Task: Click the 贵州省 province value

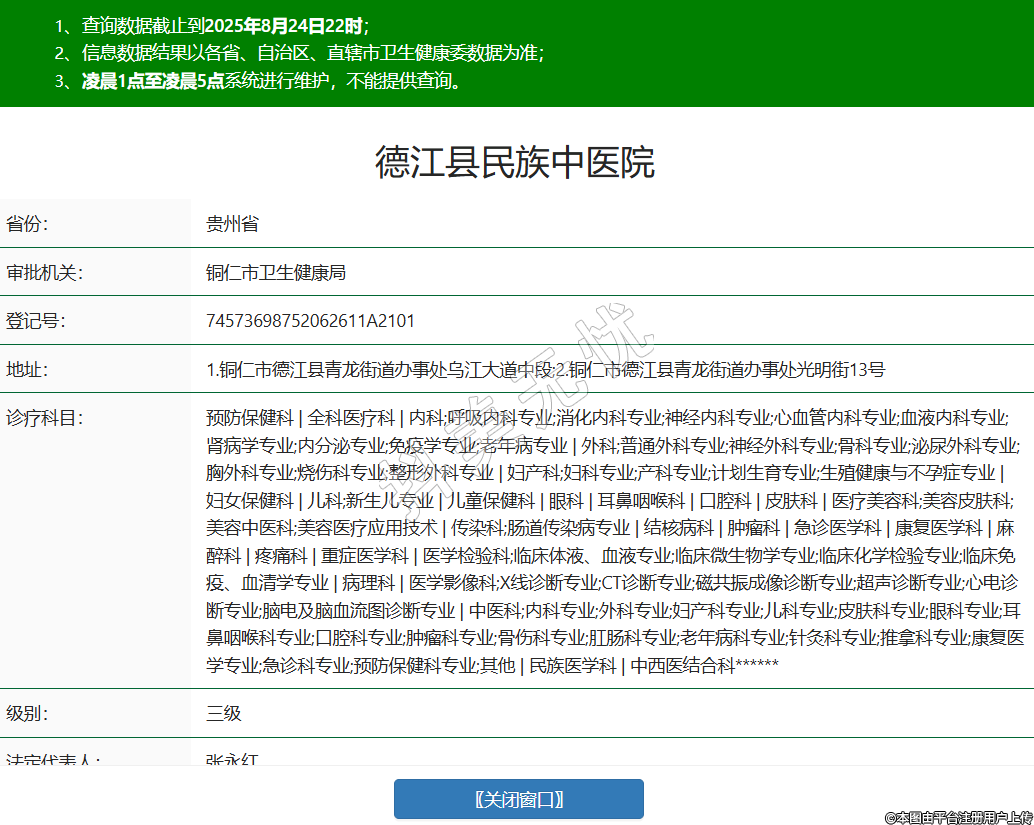Action: (232, 223)
